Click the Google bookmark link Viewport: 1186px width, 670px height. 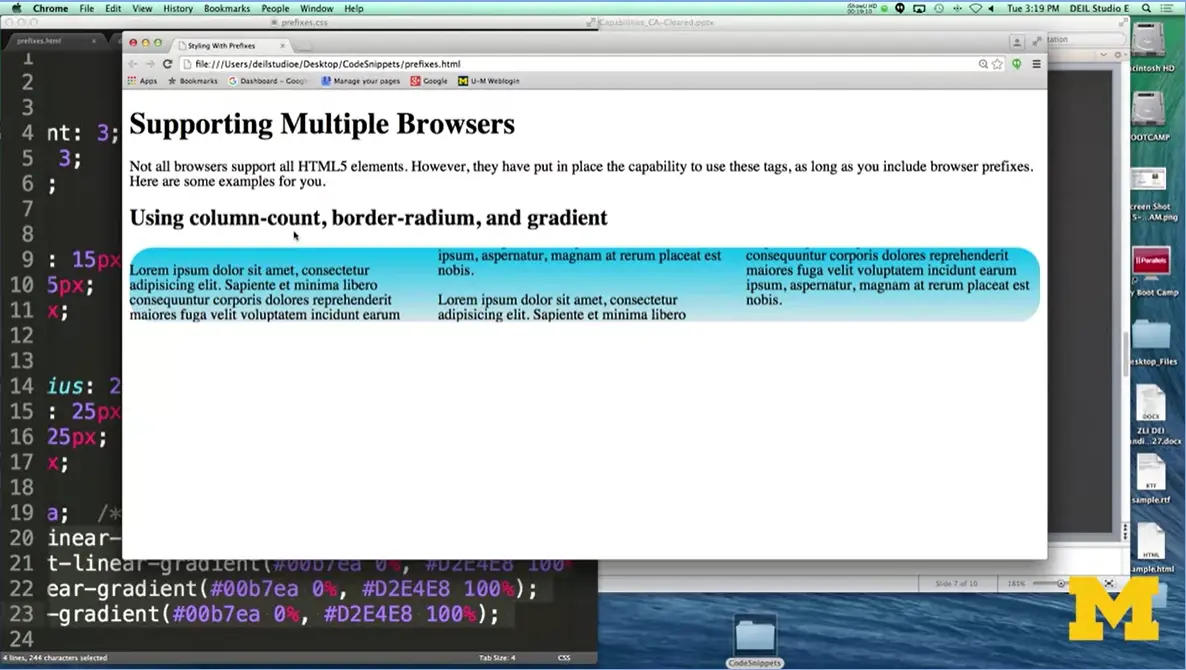click(429, 81)
